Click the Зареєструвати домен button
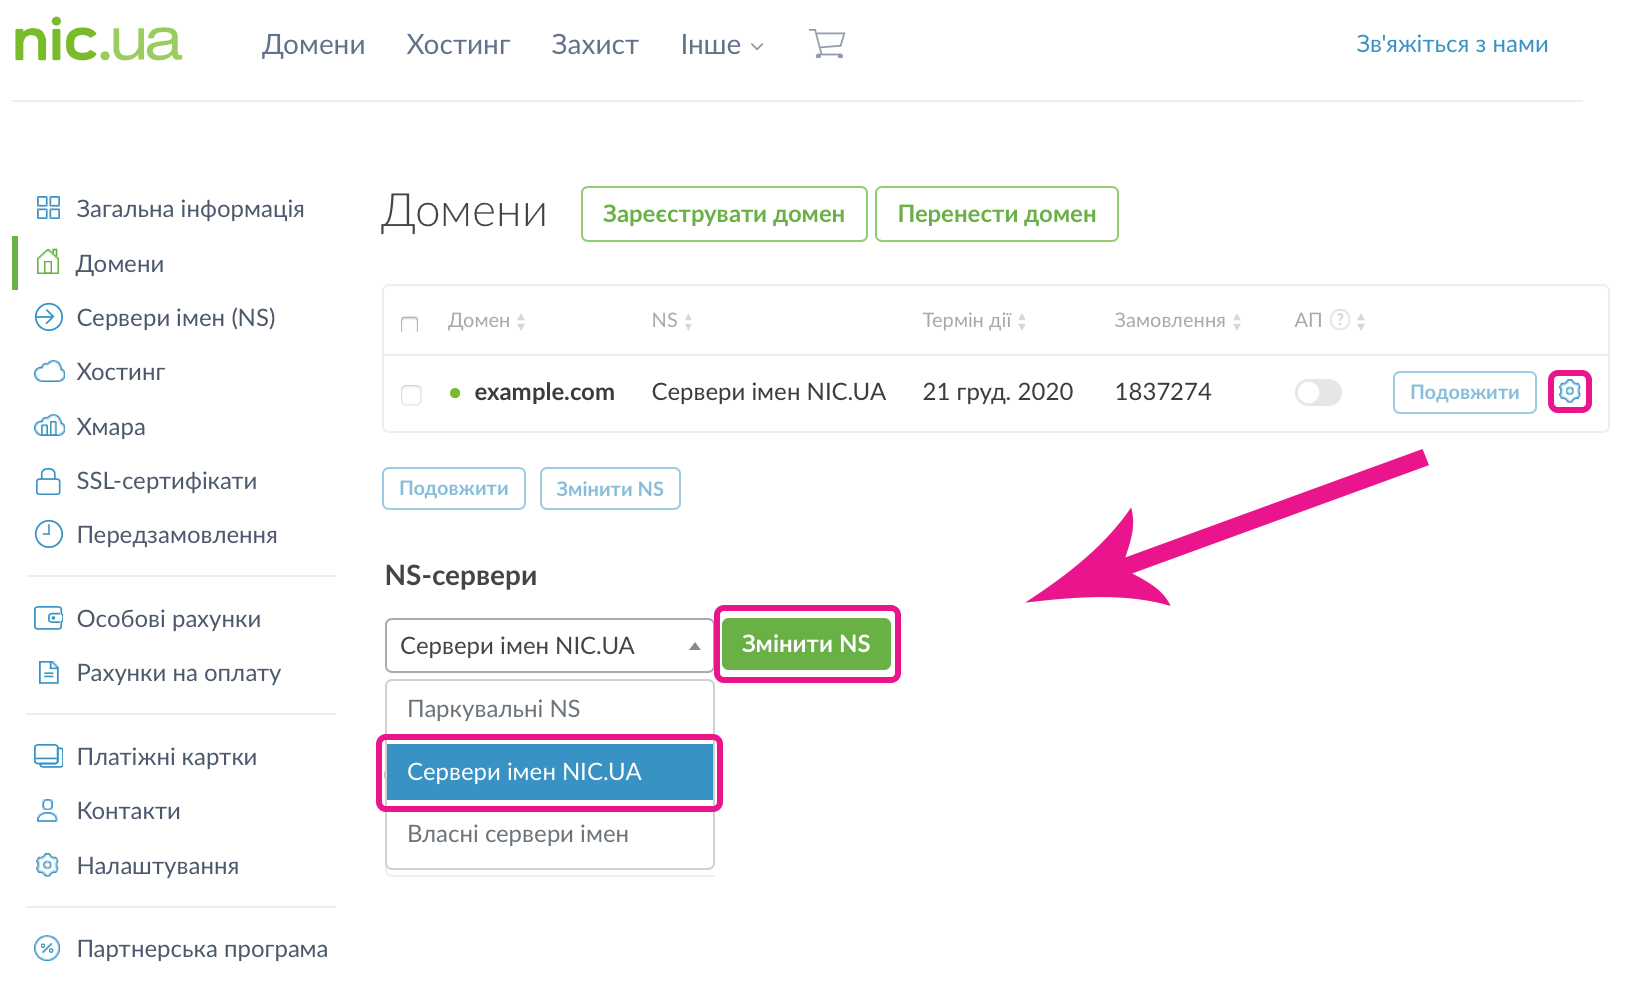The width and height of the screenshot is (1627, 984). pyautogui.click(x=723, y=214)
